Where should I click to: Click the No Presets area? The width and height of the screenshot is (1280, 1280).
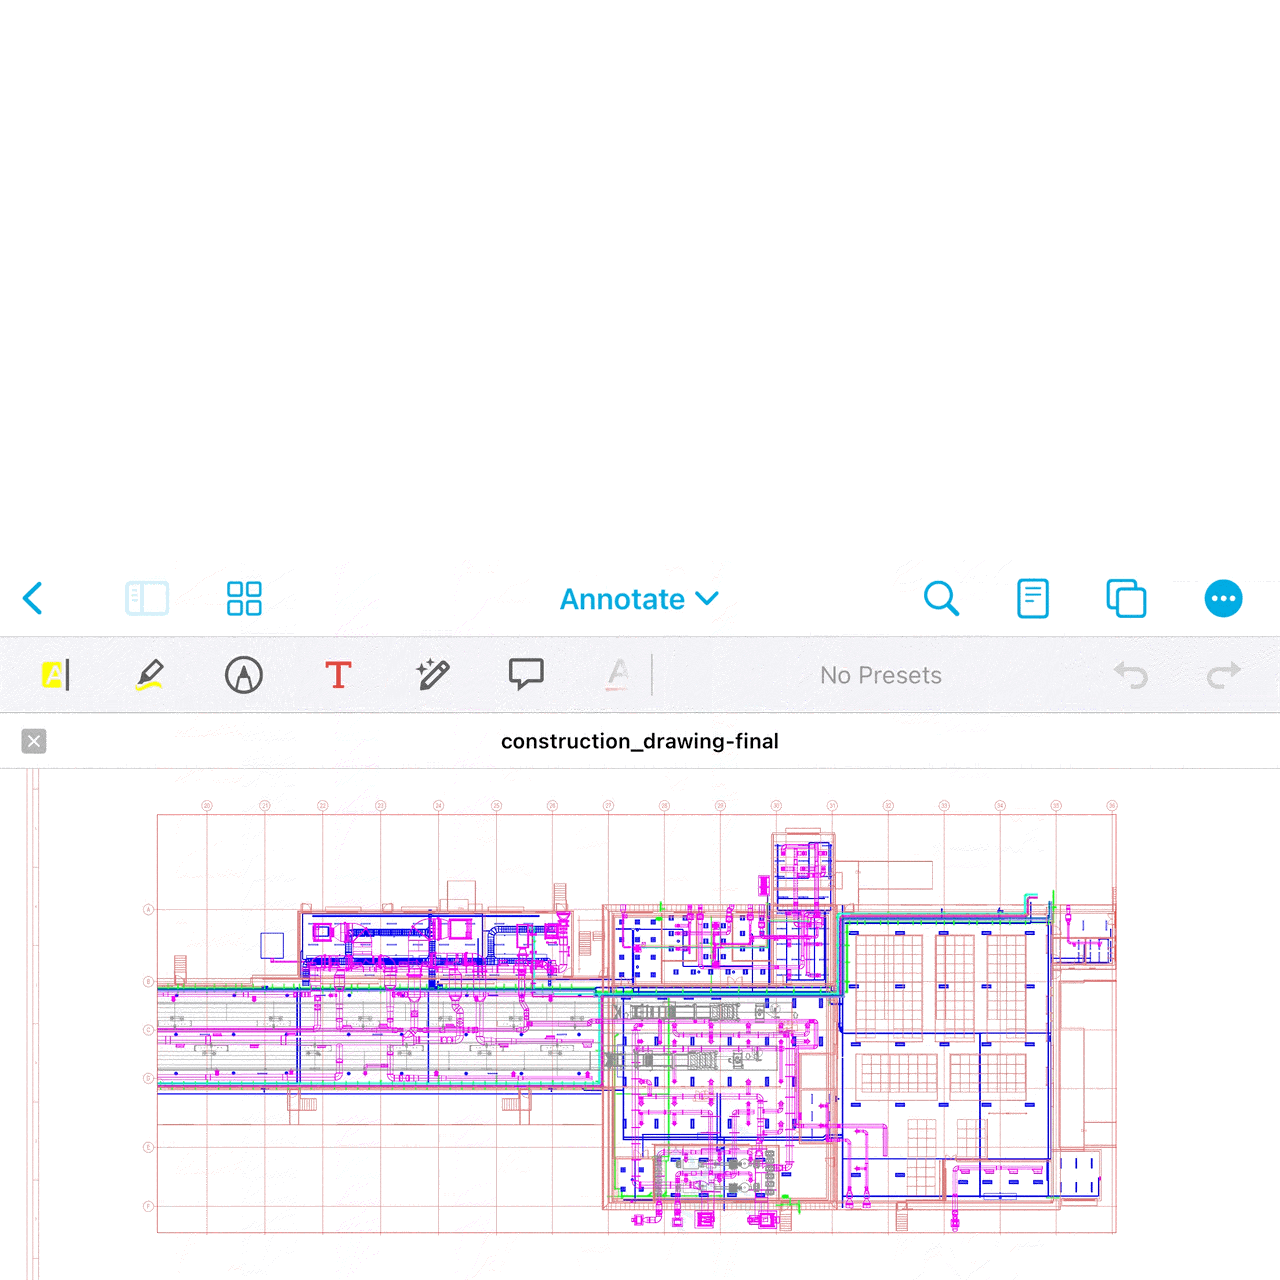coord(880,676)
